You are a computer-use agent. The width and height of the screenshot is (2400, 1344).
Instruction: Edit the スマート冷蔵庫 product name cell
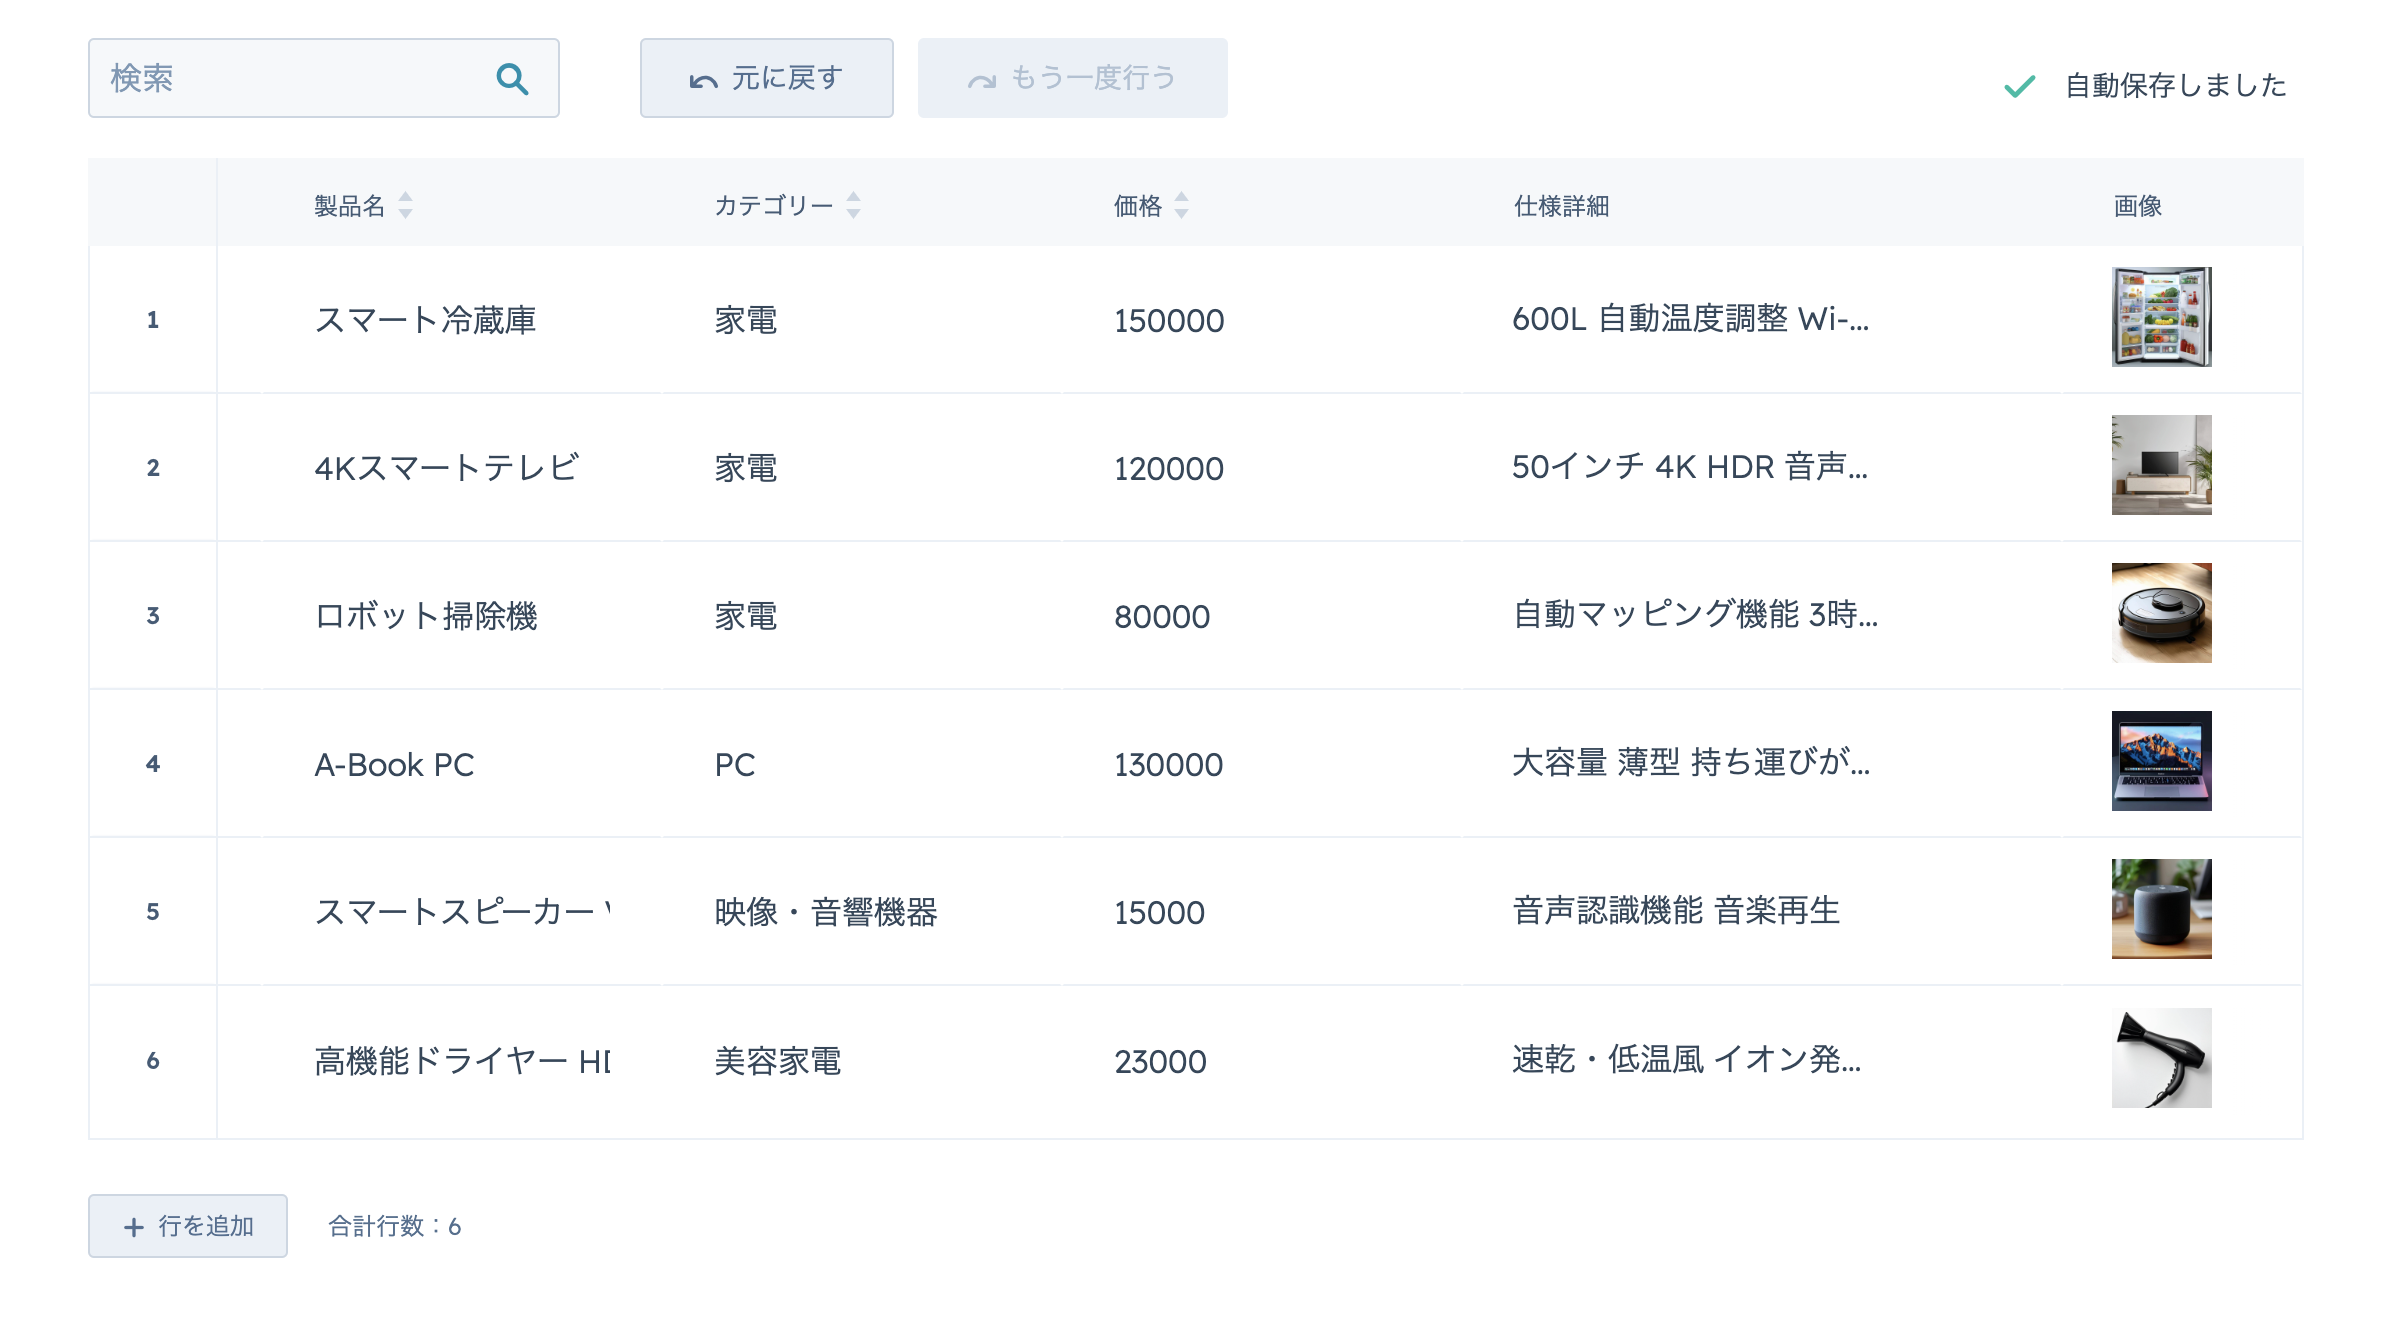click(426, 320)
